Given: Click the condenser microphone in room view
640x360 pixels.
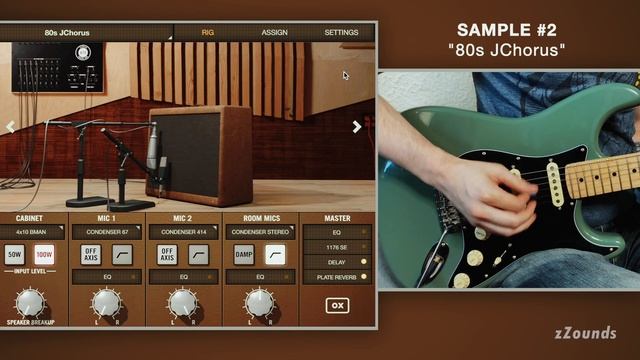Looking at the screenshot, I should pyautogui.click(x=152, y=147).
